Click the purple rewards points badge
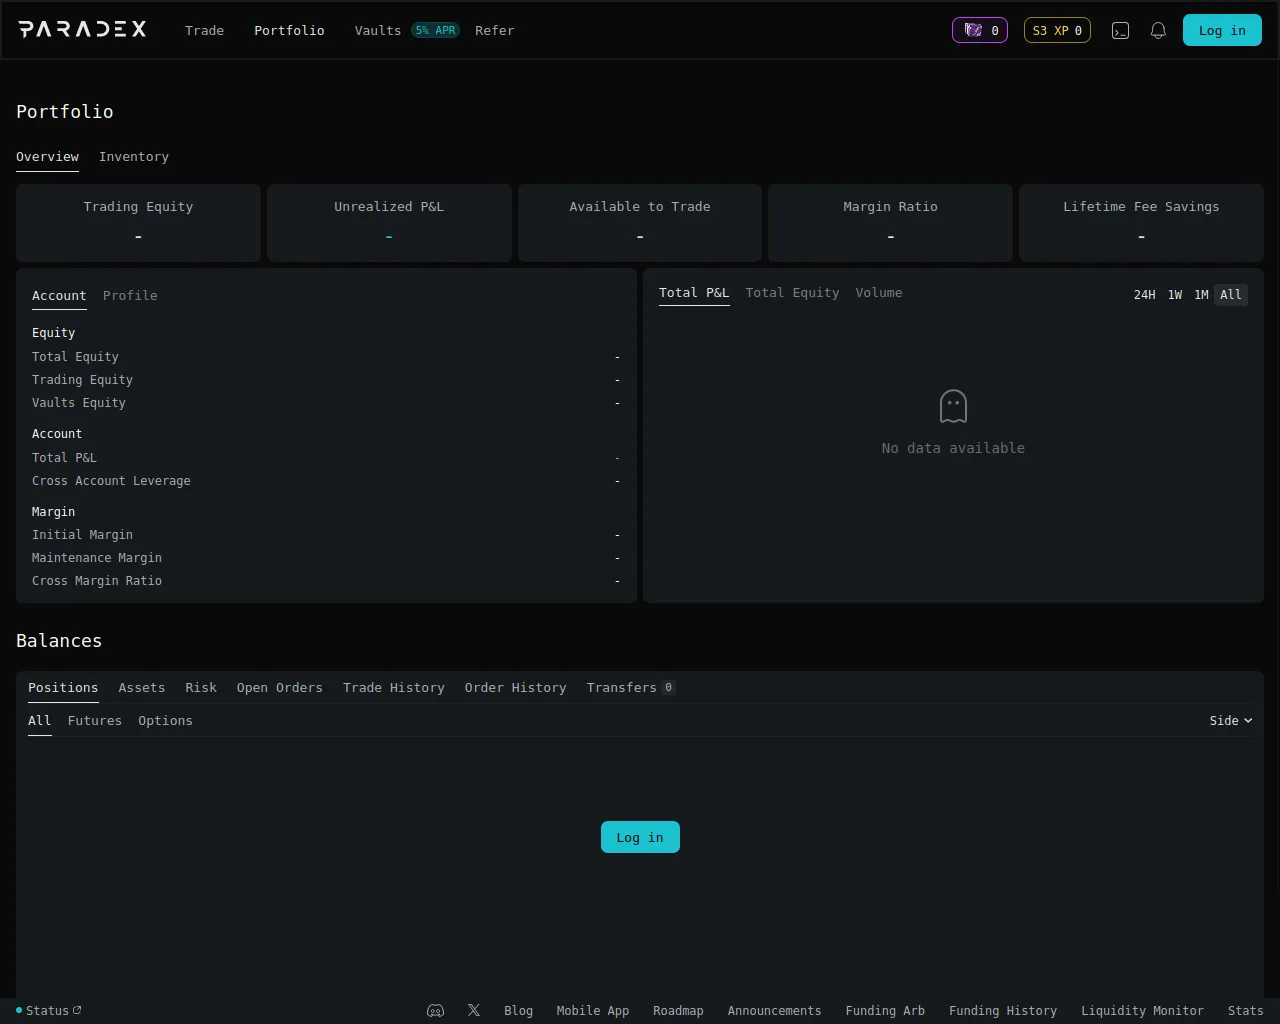The width and height of the screenshot is (1280, 1024). 979,31
